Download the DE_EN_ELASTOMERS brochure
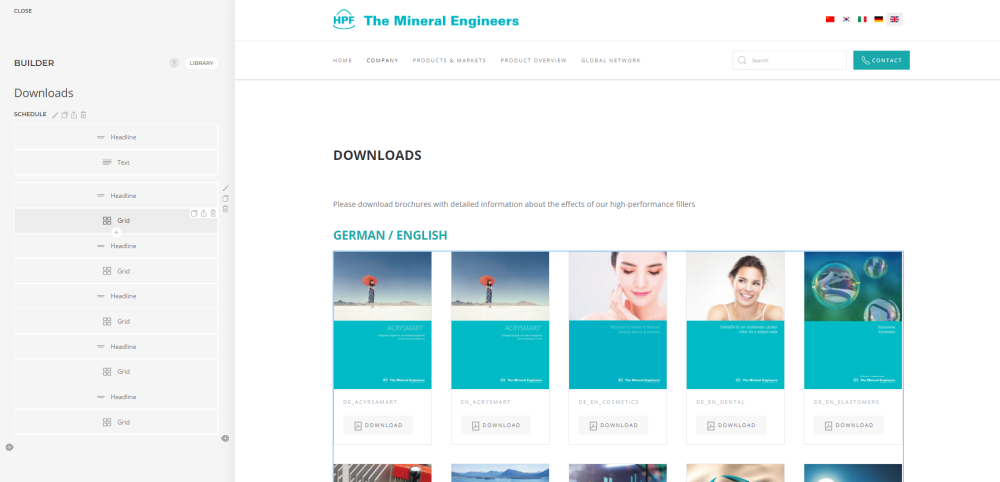The height and width of the screenshot is (482, 1000). tap(849, 425)
